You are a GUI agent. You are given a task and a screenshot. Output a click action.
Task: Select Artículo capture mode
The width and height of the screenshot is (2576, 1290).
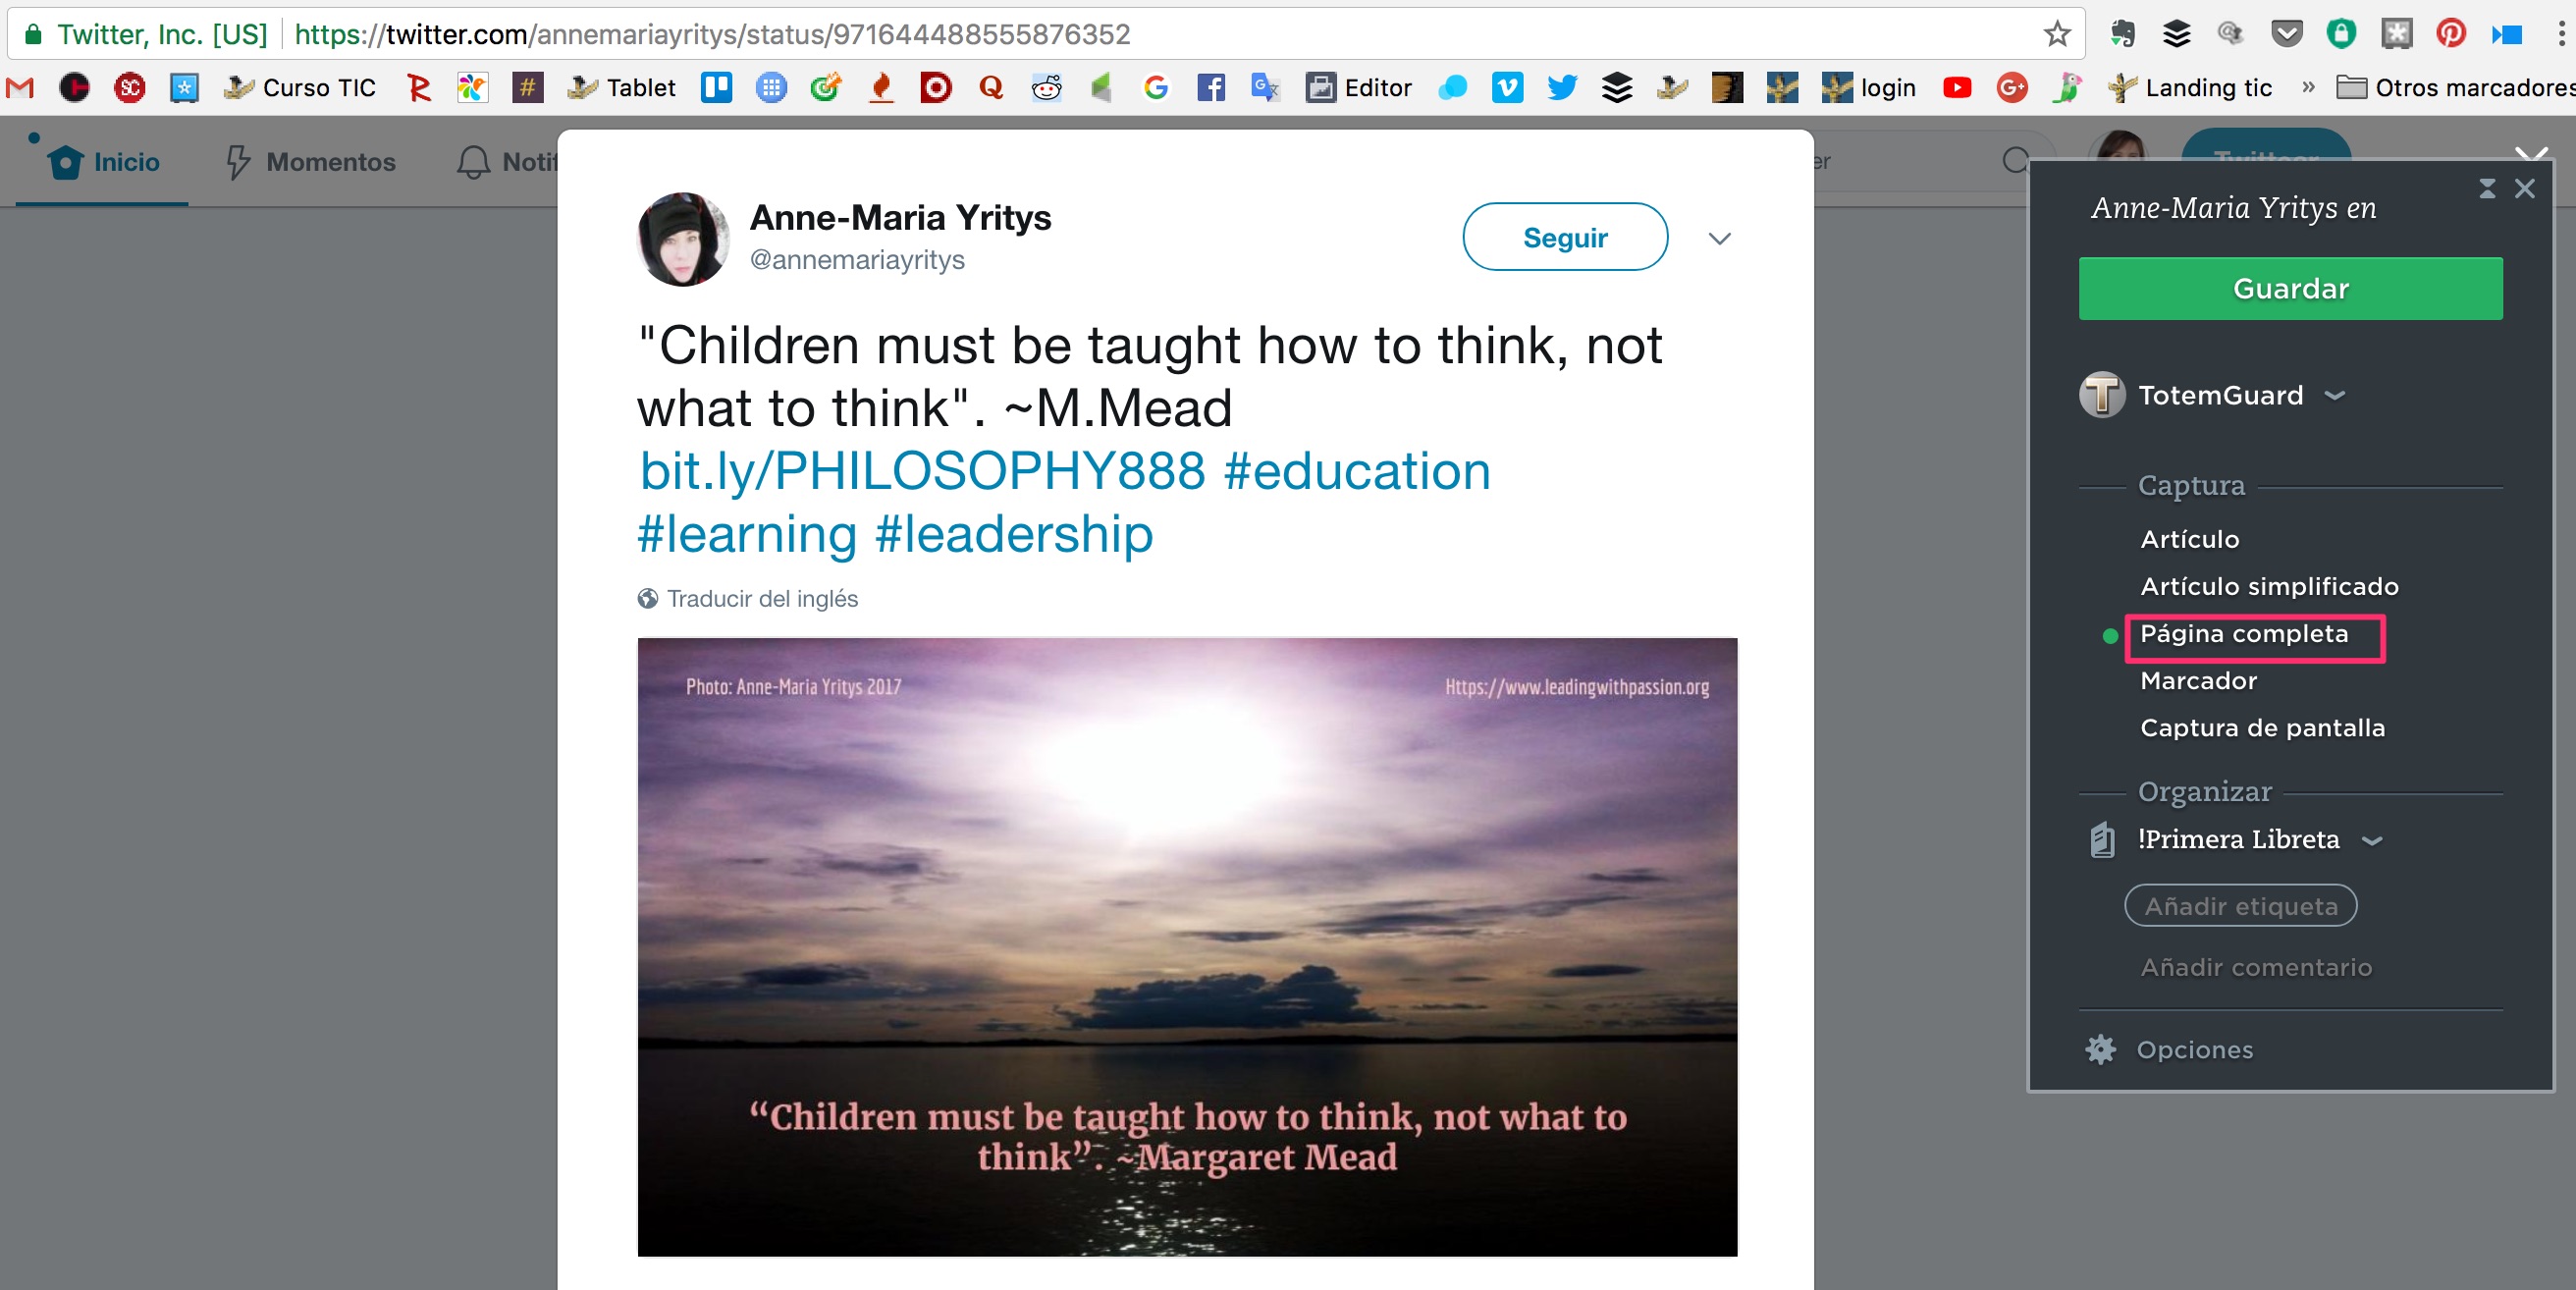[2189, 539]
